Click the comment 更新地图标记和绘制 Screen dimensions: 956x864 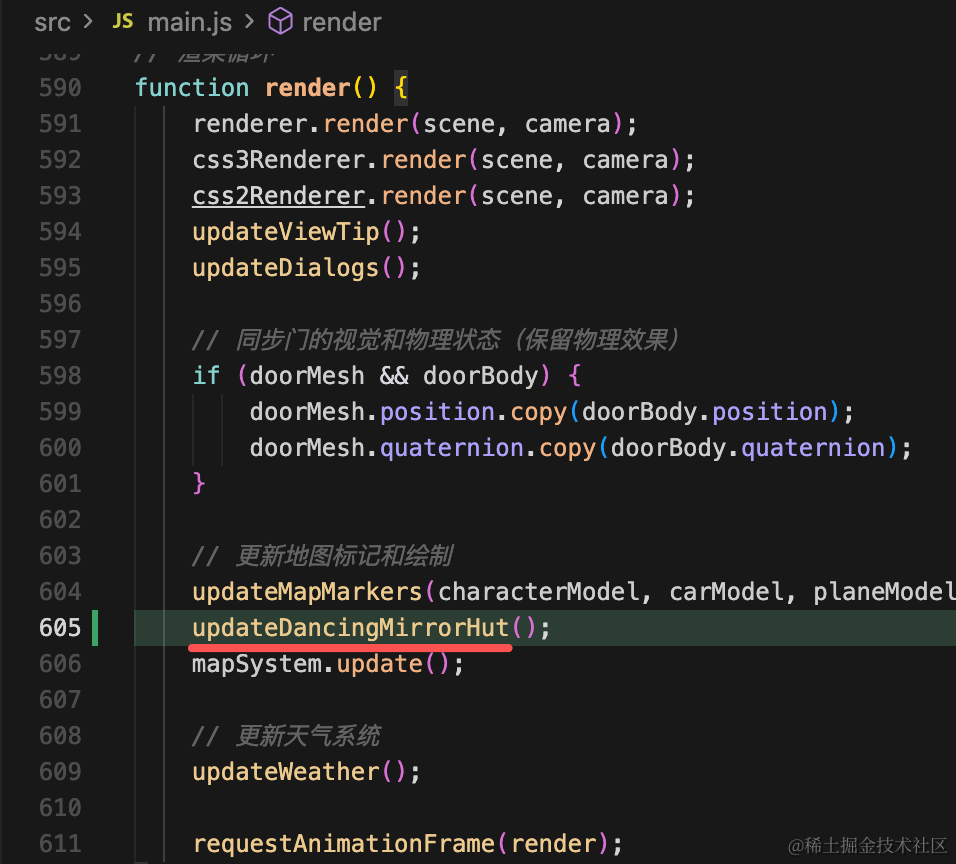(x=323, y=555)
